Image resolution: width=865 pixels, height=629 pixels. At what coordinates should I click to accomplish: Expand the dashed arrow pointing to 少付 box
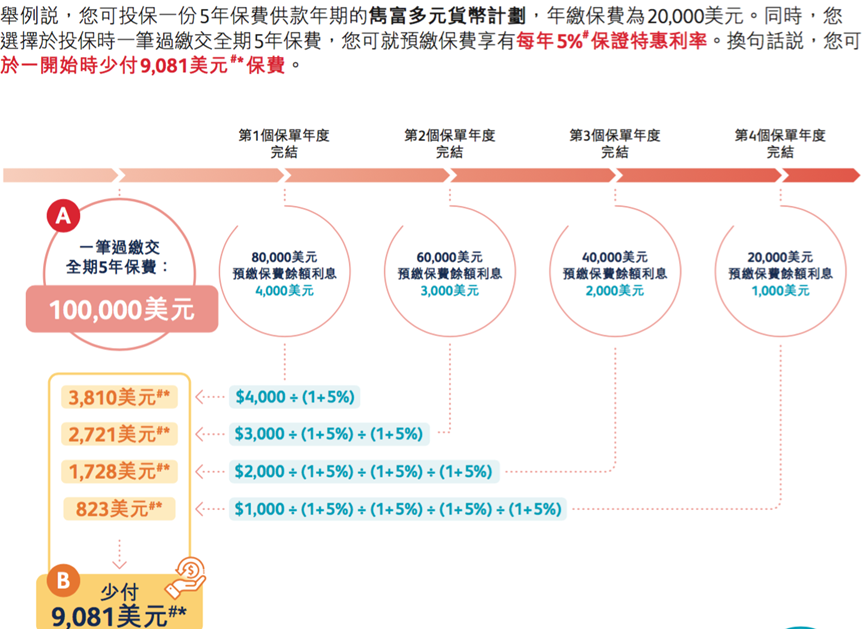(119, 558)
